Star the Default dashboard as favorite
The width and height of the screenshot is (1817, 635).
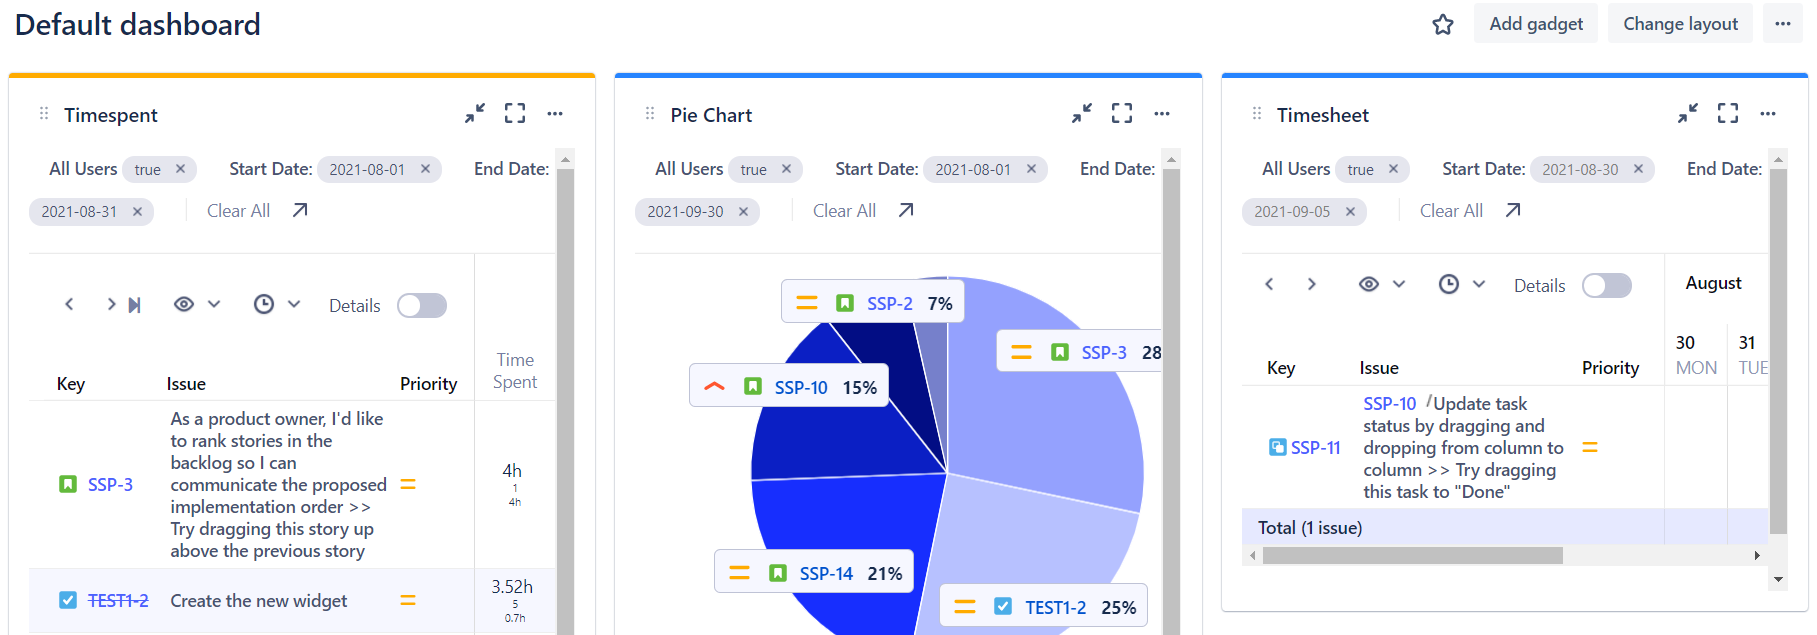tap(1443, 23)
